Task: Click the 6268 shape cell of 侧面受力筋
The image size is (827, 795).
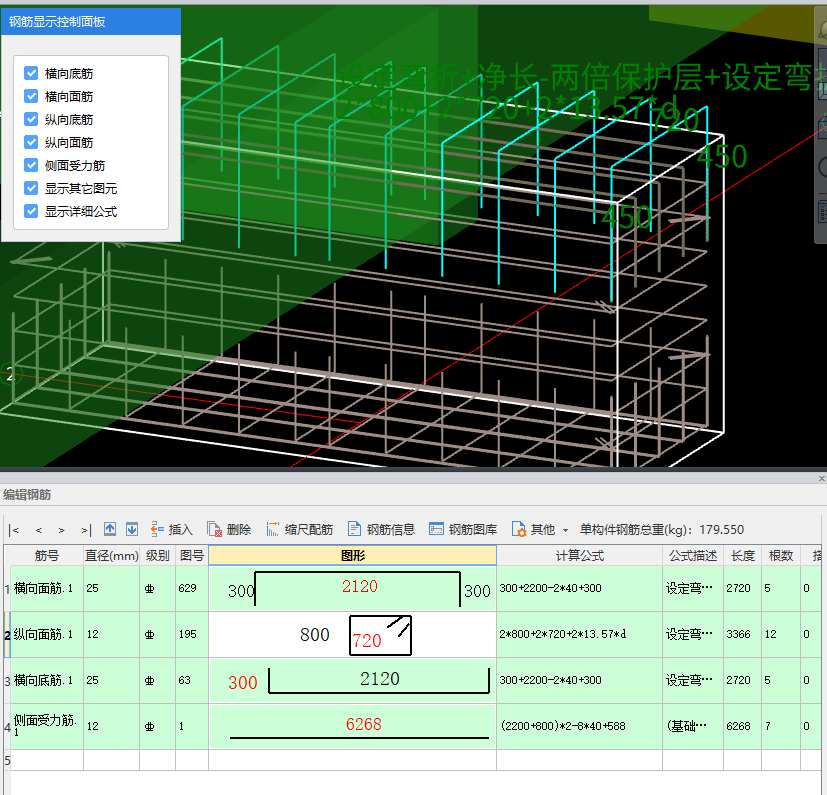Action: 352,726
